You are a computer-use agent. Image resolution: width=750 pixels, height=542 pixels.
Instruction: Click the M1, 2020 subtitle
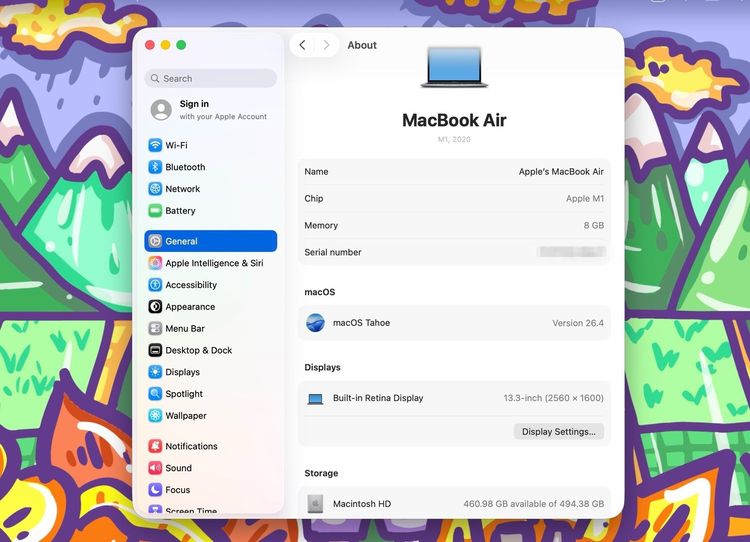click(454, 139)
